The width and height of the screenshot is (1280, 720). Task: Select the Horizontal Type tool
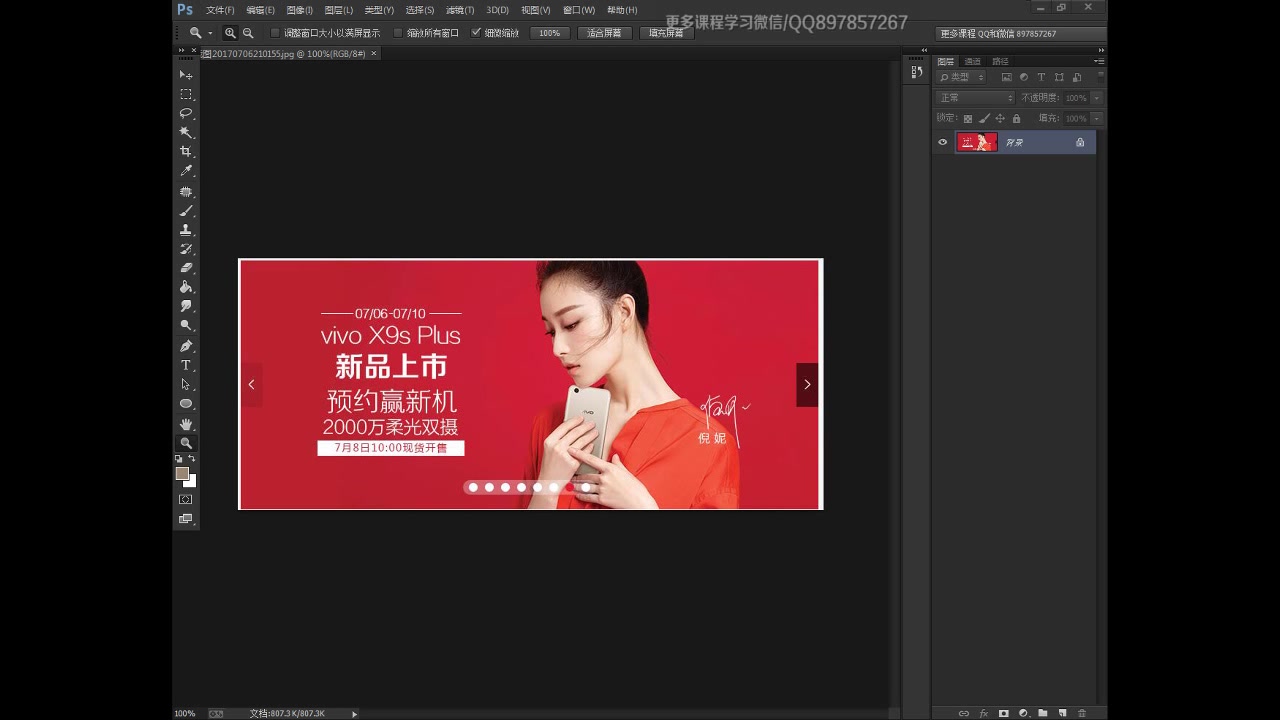coord(186,365)
